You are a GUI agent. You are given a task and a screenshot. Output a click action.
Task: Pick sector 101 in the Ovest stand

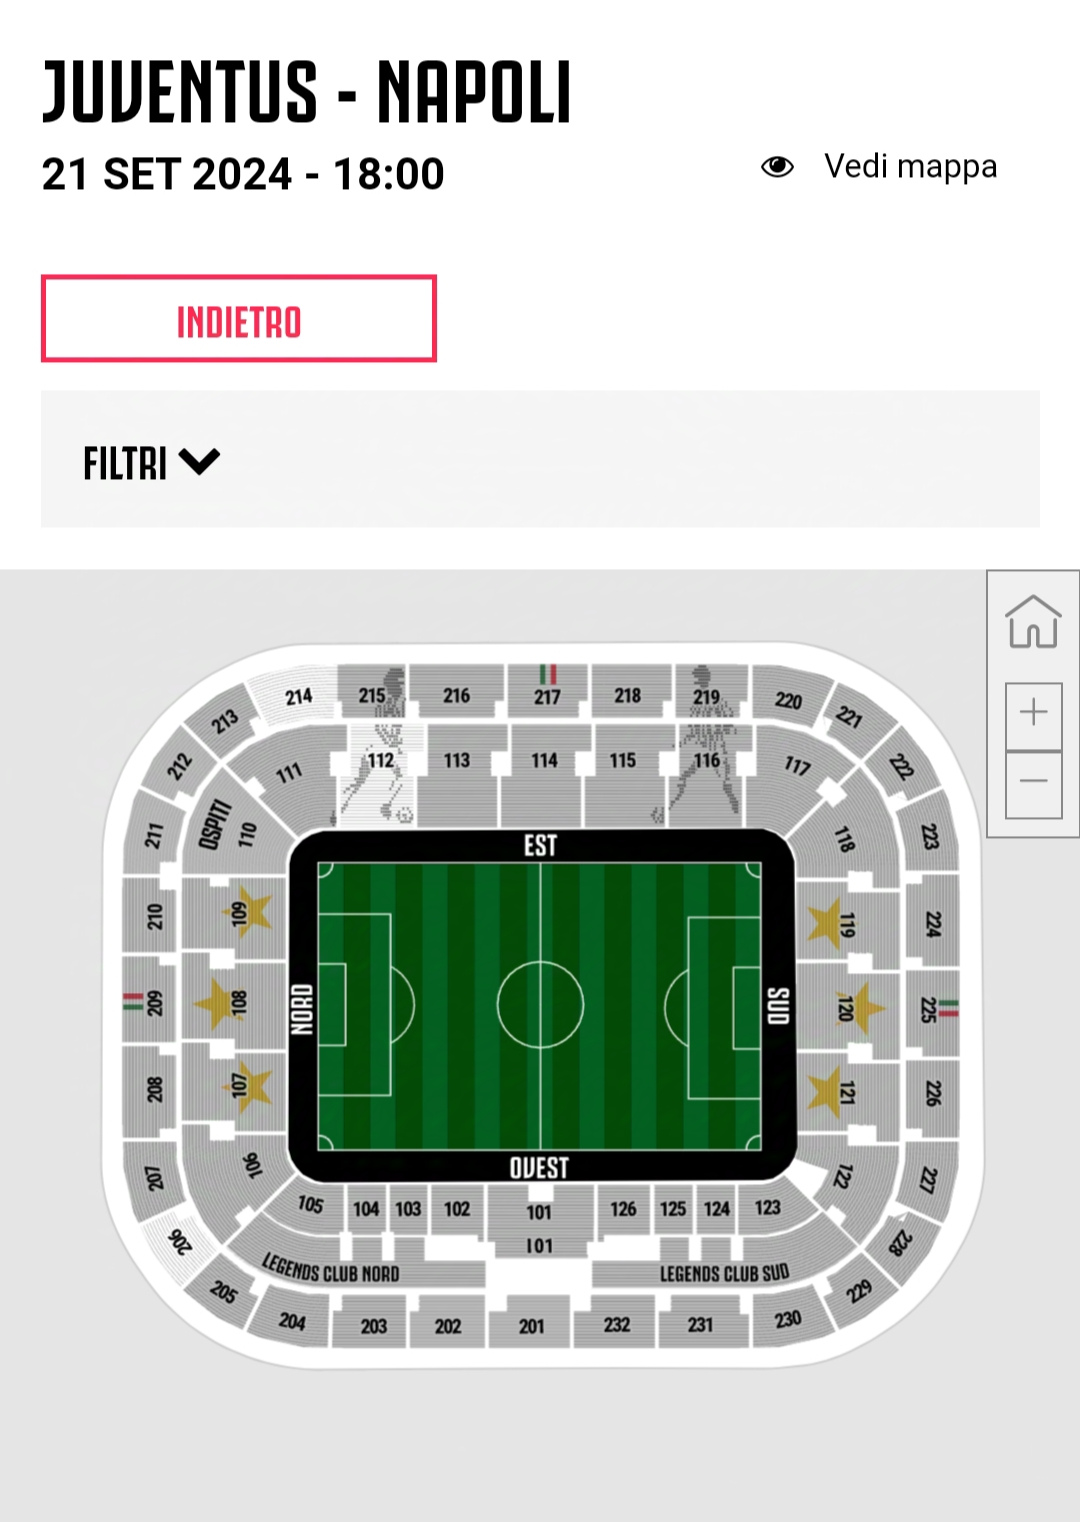pos(539,1213)
